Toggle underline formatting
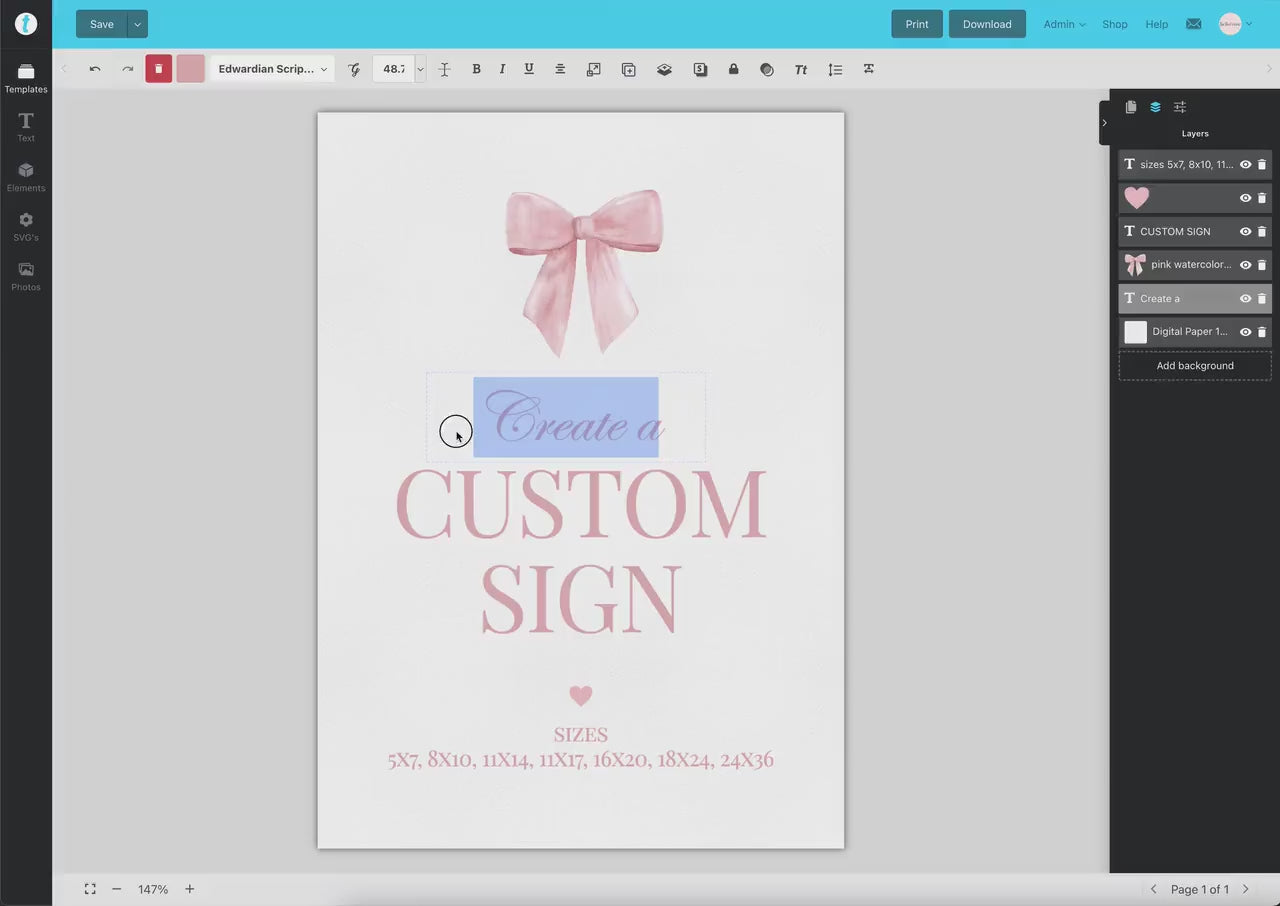This screenshot has width=1280, height=906. (529, 69)
